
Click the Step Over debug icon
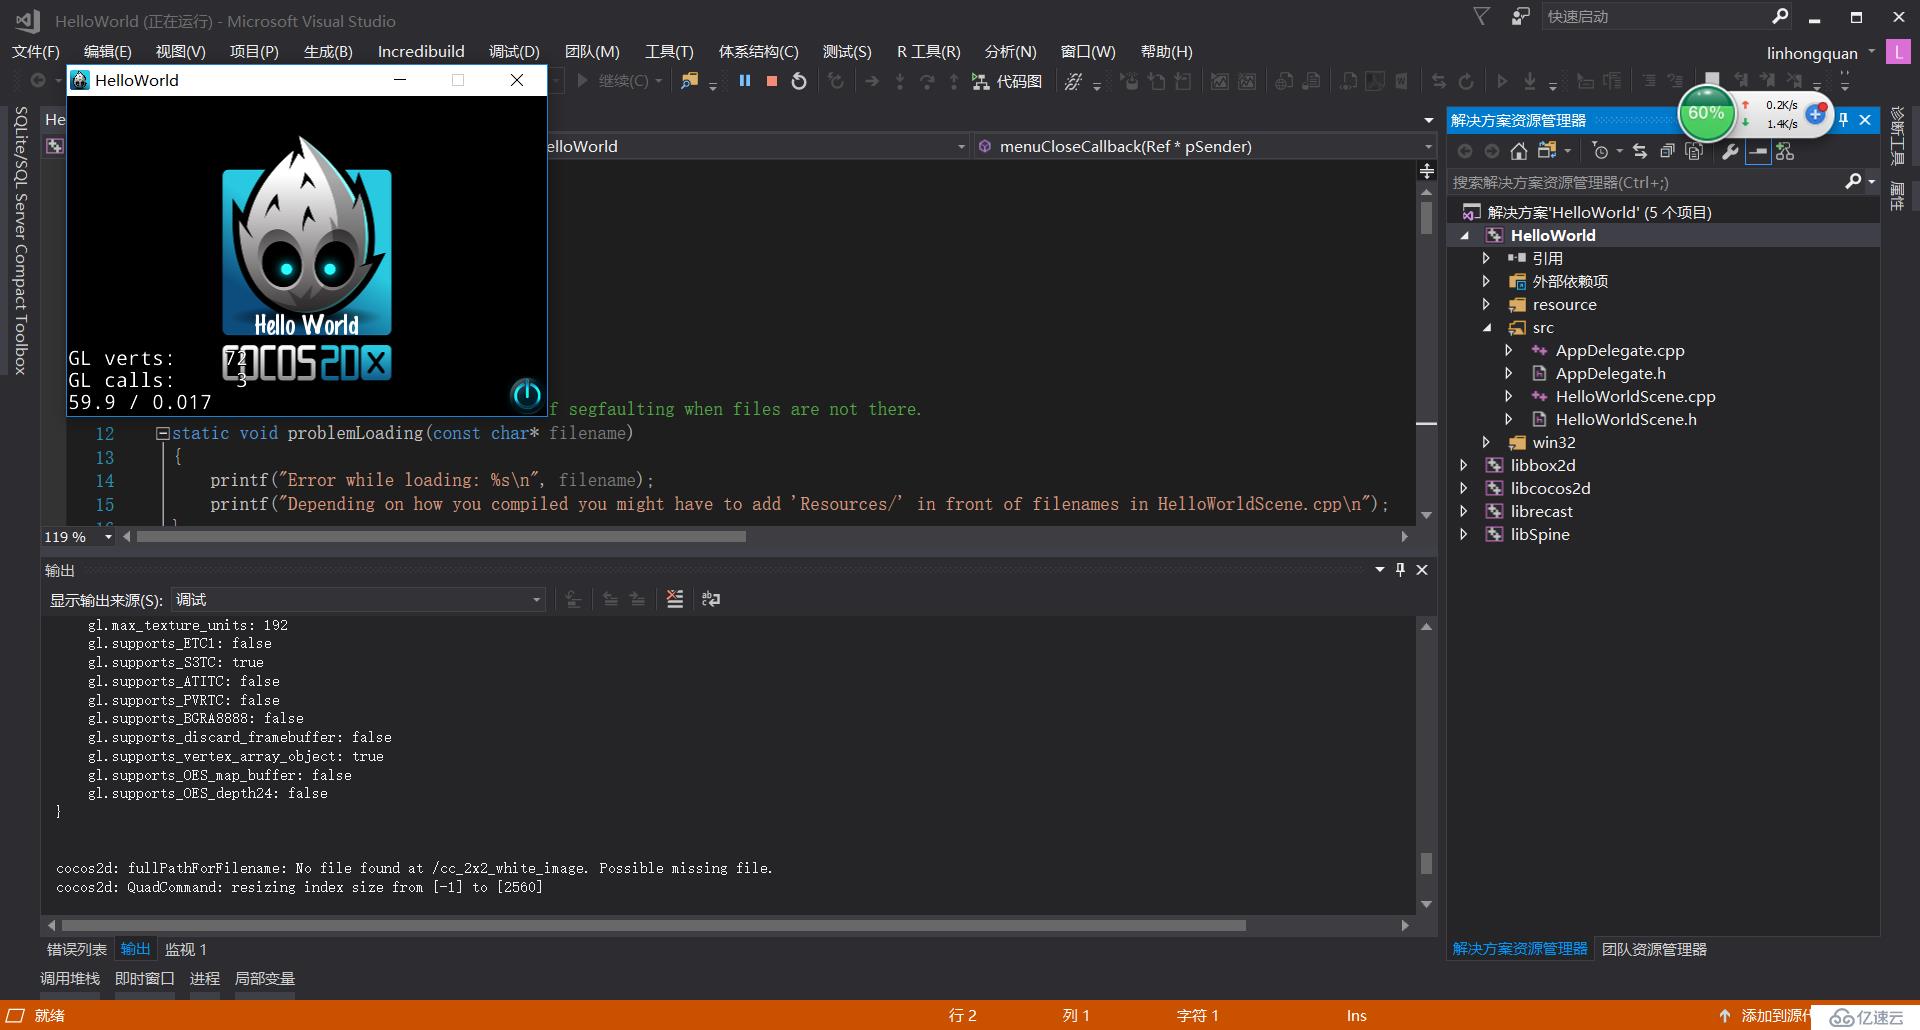[x=926, y=81]
